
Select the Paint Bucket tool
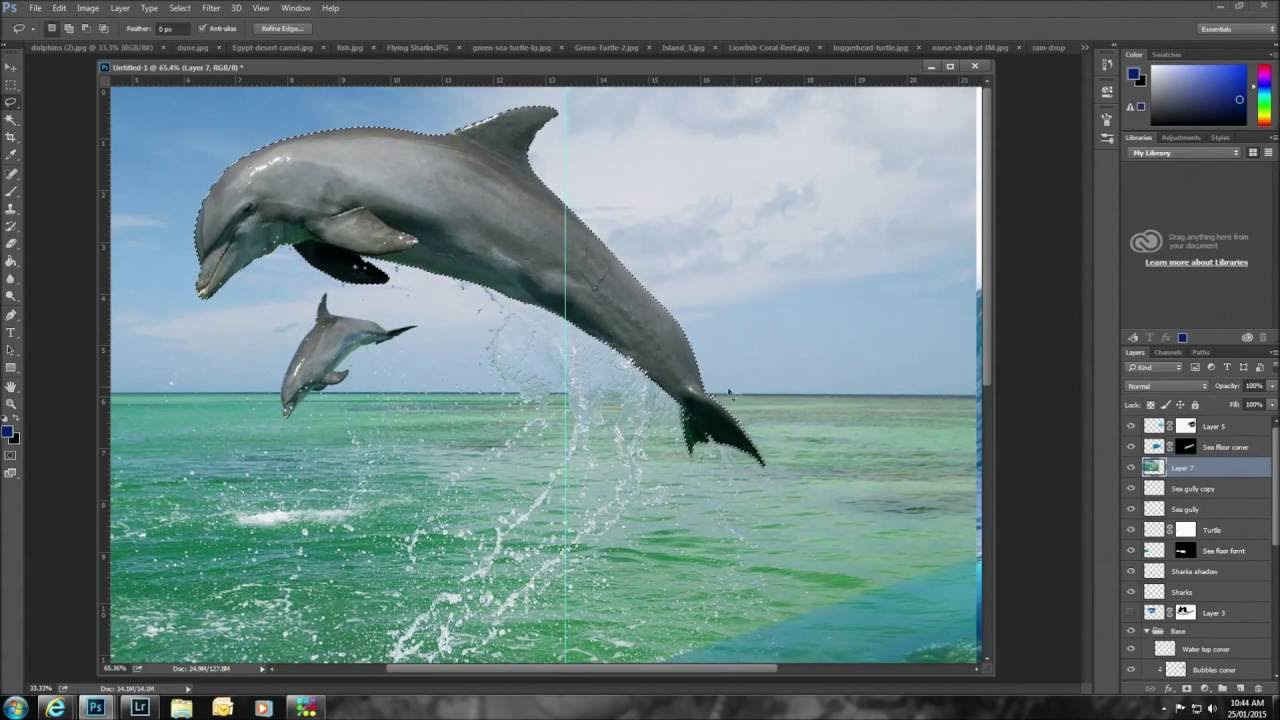[11, 262]
